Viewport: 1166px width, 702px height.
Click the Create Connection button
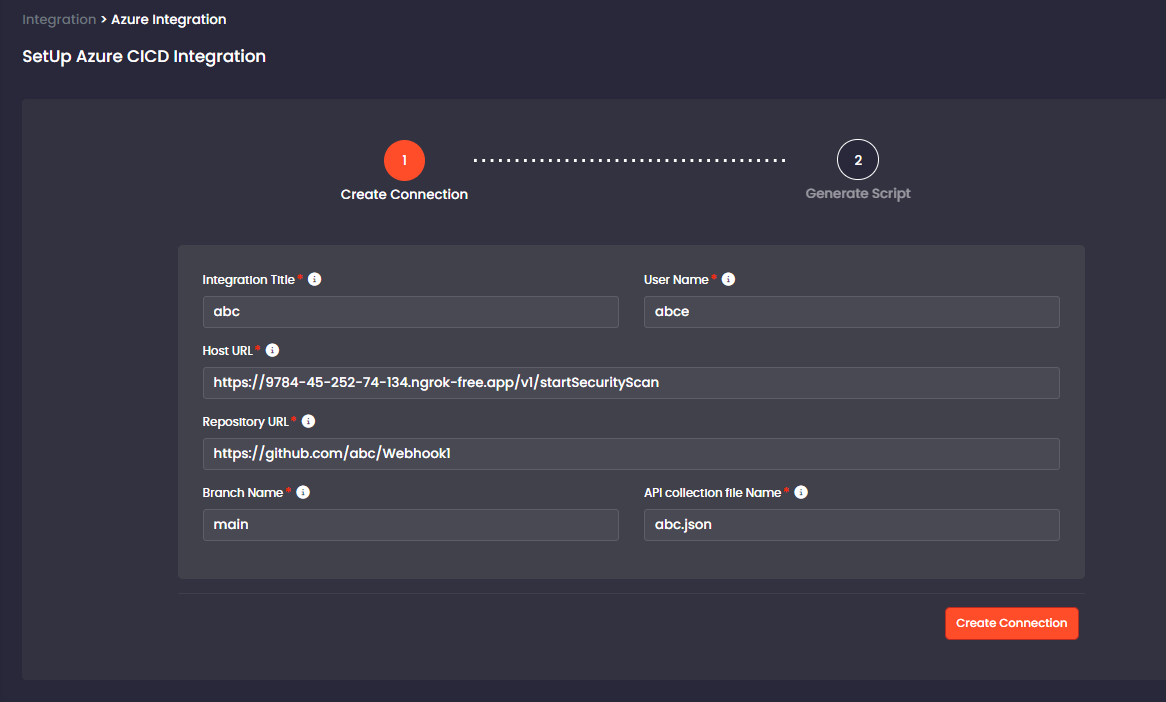click(x=1011, y=623)
